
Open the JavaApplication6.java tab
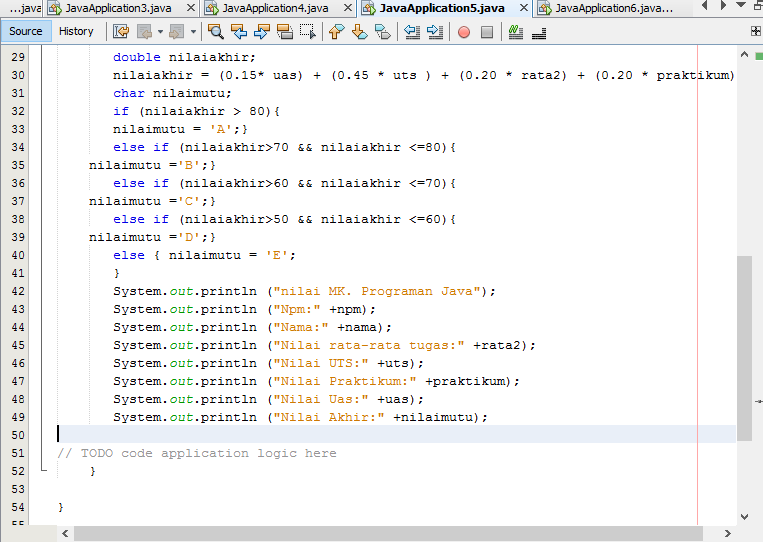[x=614, y=8]
